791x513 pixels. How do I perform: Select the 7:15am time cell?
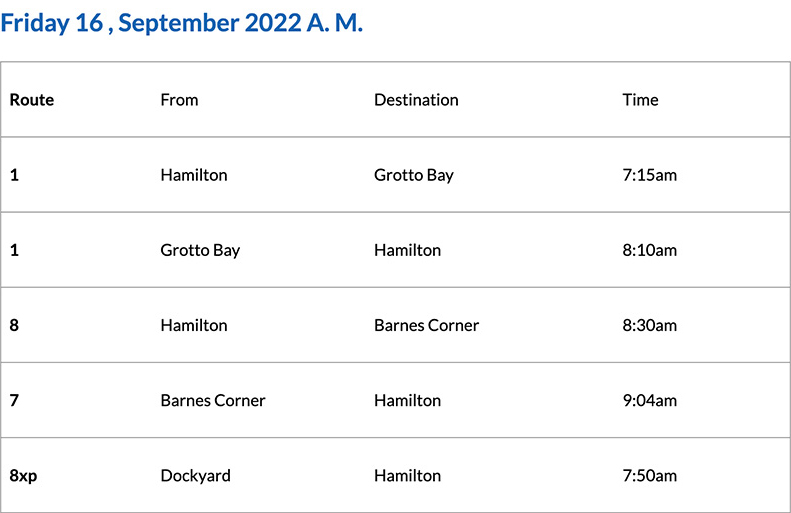click(649, 175)
